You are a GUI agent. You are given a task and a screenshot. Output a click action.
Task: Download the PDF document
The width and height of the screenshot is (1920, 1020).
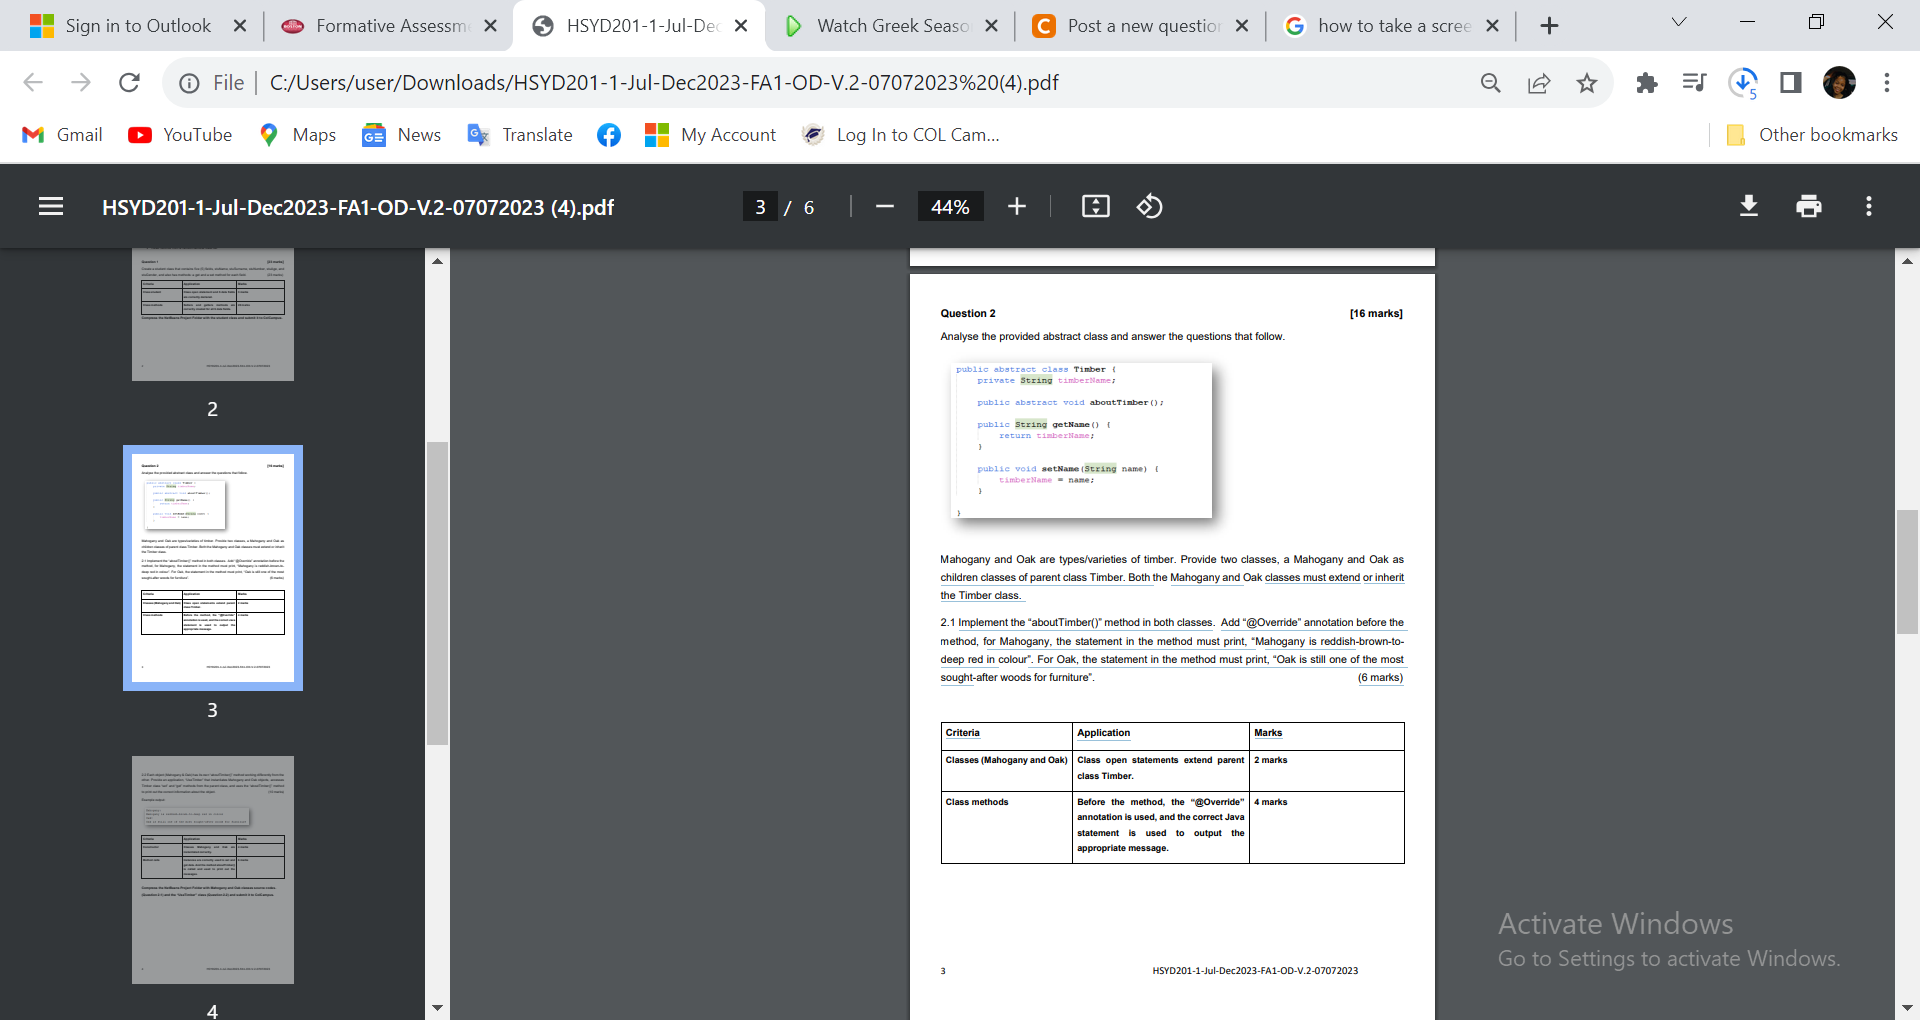1748,206
